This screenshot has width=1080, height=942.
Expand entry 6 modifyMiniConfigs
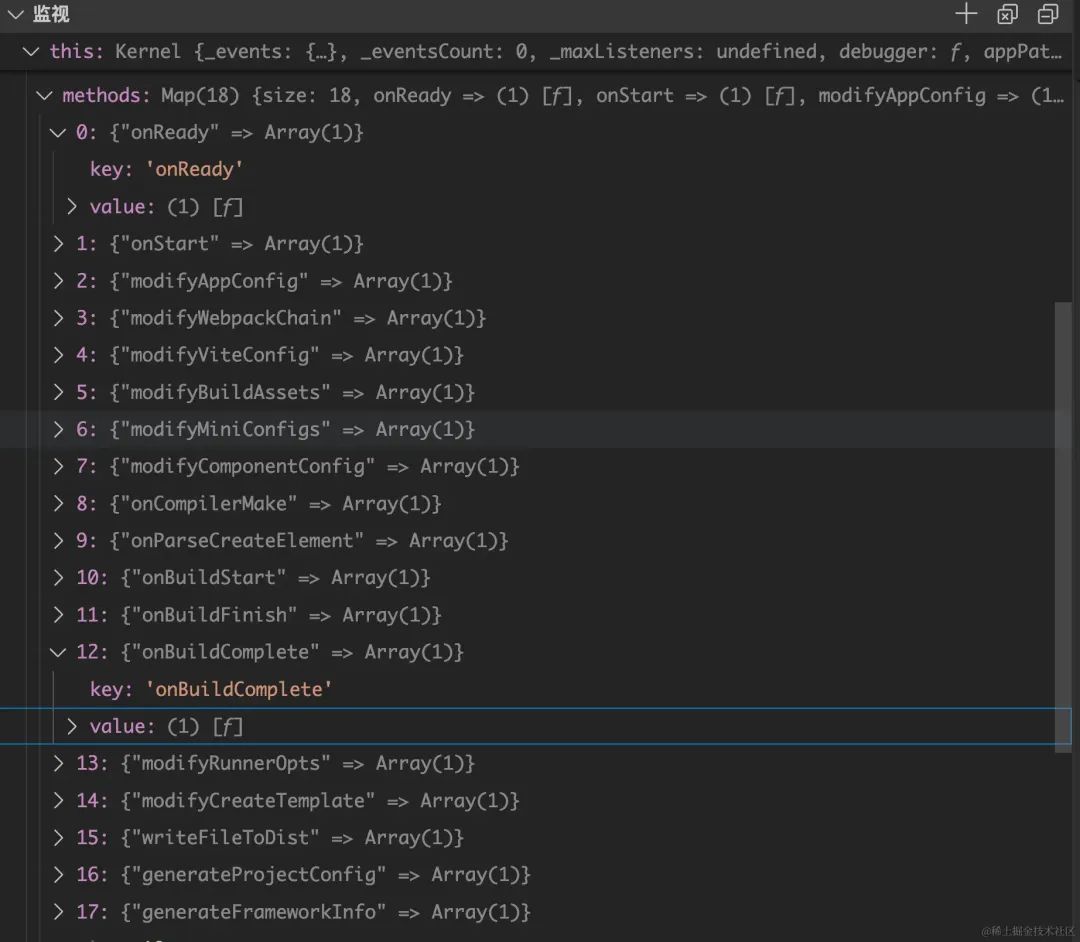point(58,429)
